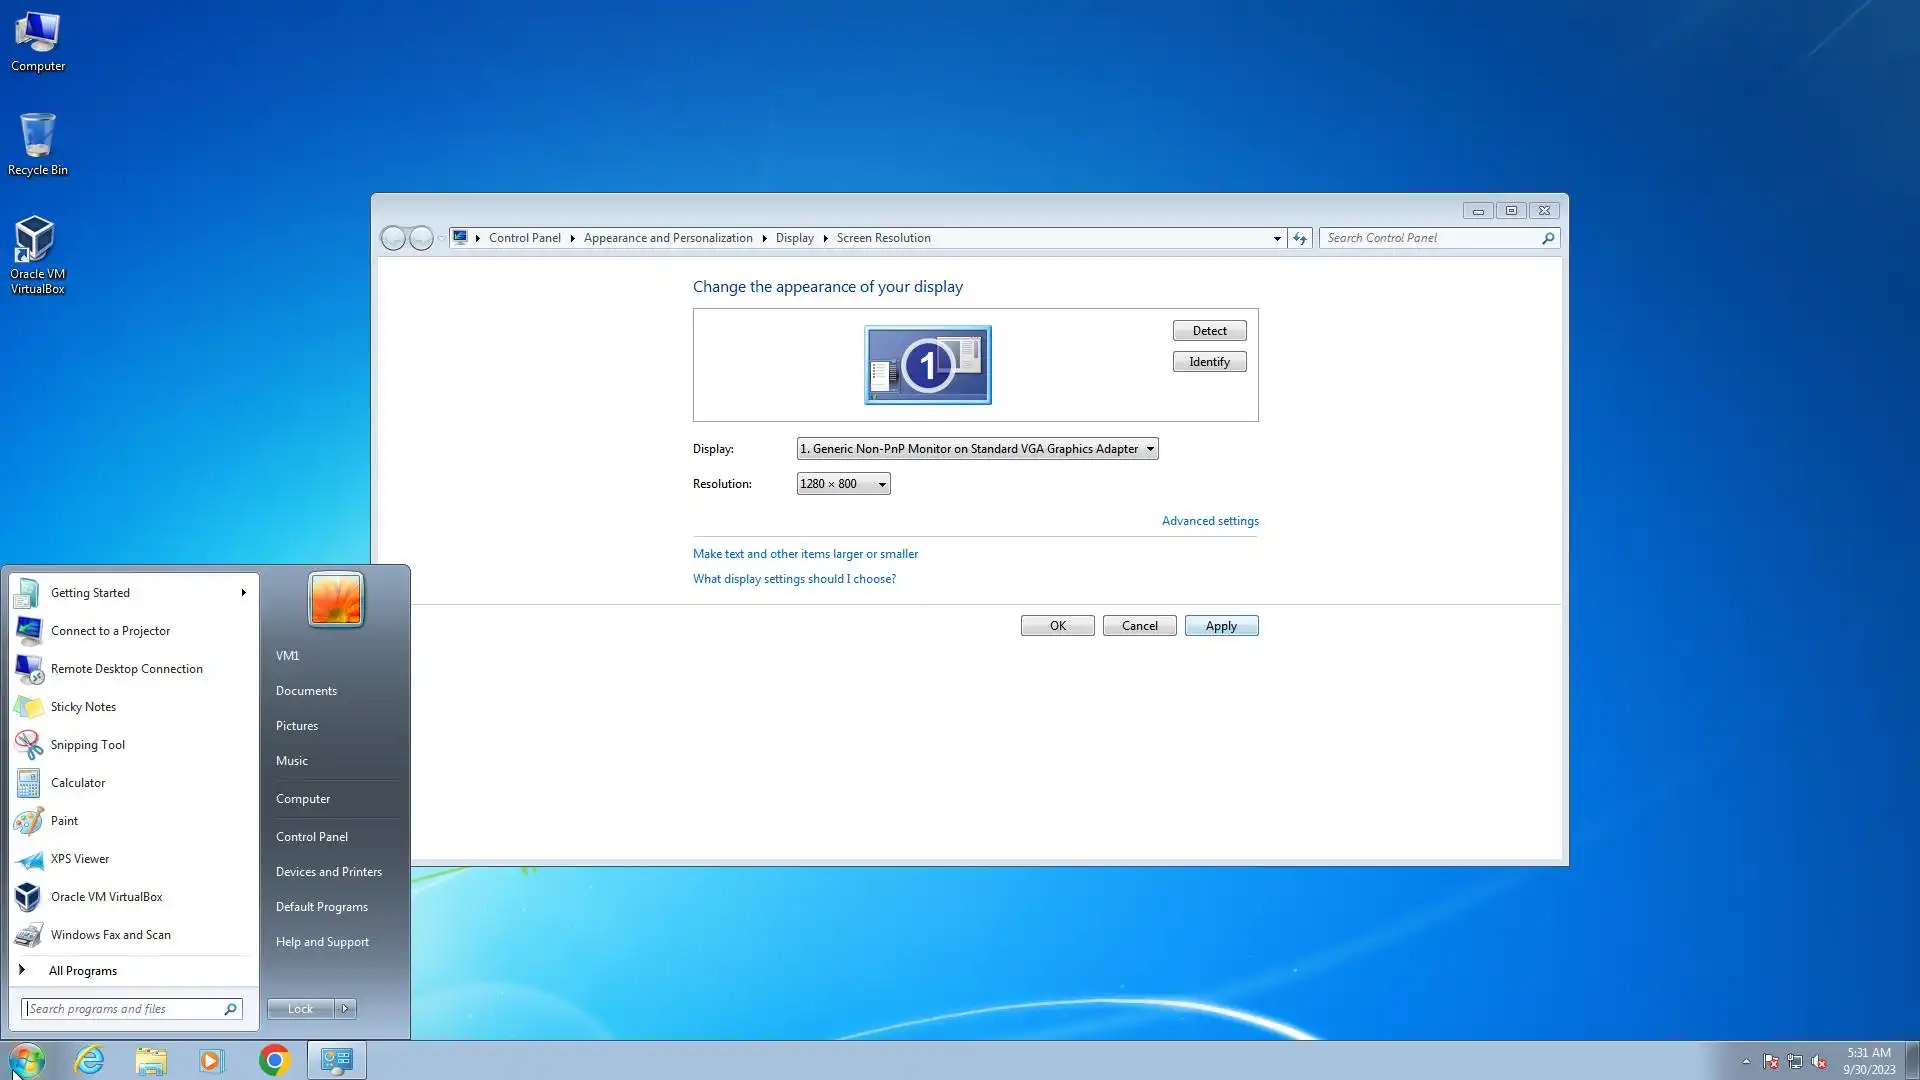
Task: Open the Resolution dropdown
Action: tap(843, 484)
